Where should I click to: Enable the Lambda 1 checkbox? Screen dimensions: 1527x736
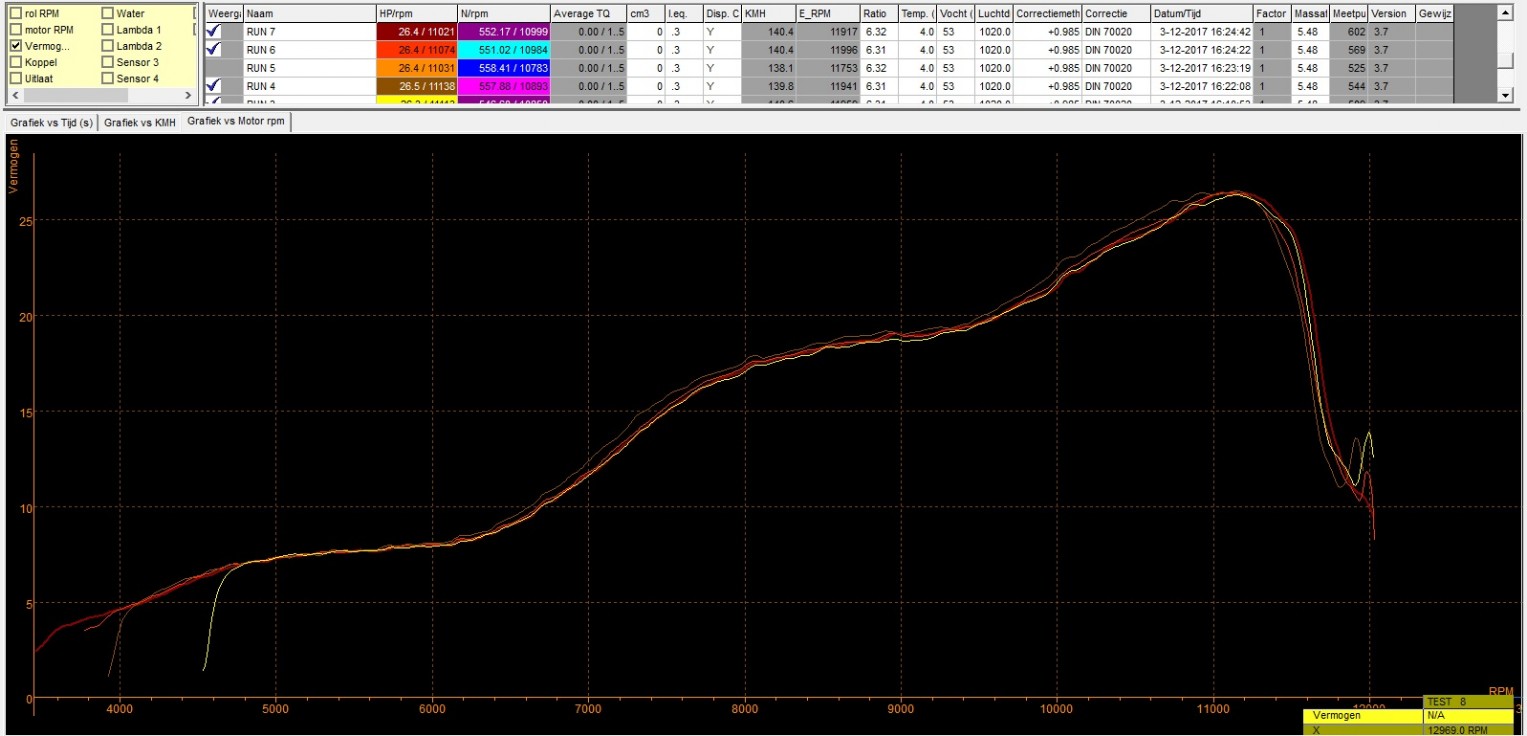point(107,30)
